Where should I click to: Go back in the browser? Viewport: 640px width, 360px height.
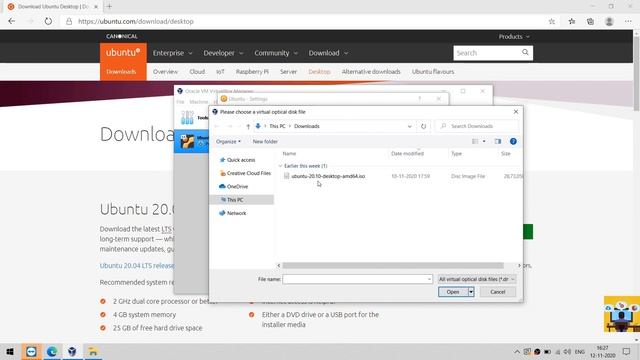tap(11, 21)
